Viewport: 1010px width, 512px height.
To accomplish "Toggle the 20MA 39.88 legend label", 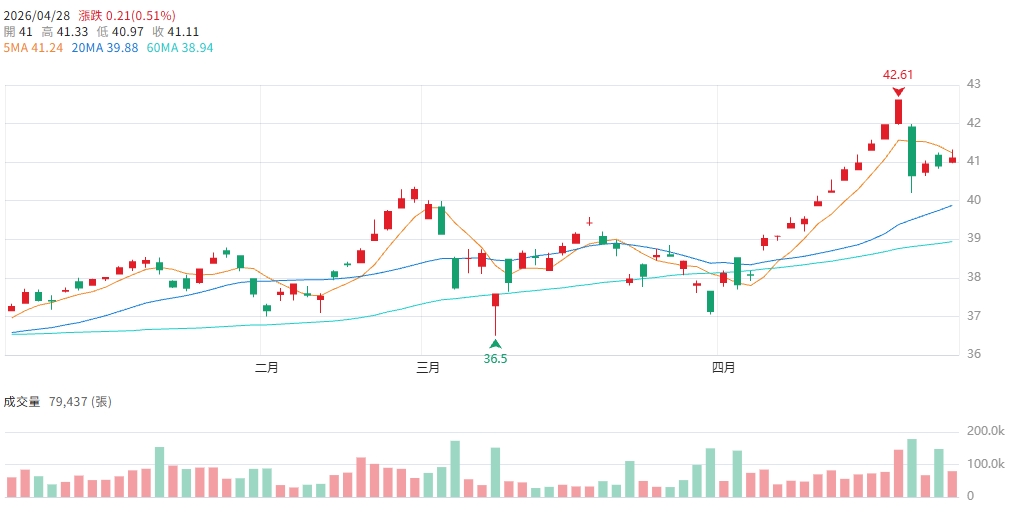I will point(104,47).
